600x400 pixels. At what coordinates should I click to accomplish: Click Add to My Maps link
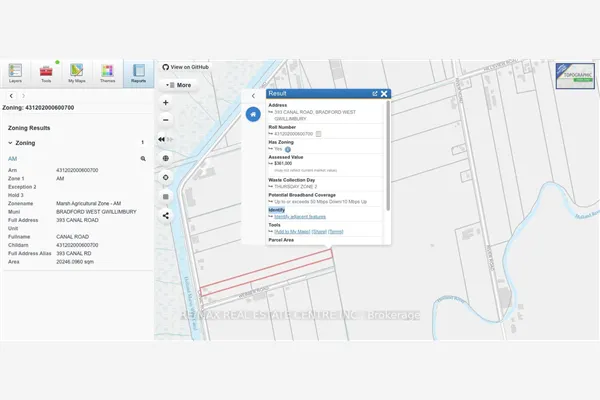pyautogui.click(x=292, y=232)
